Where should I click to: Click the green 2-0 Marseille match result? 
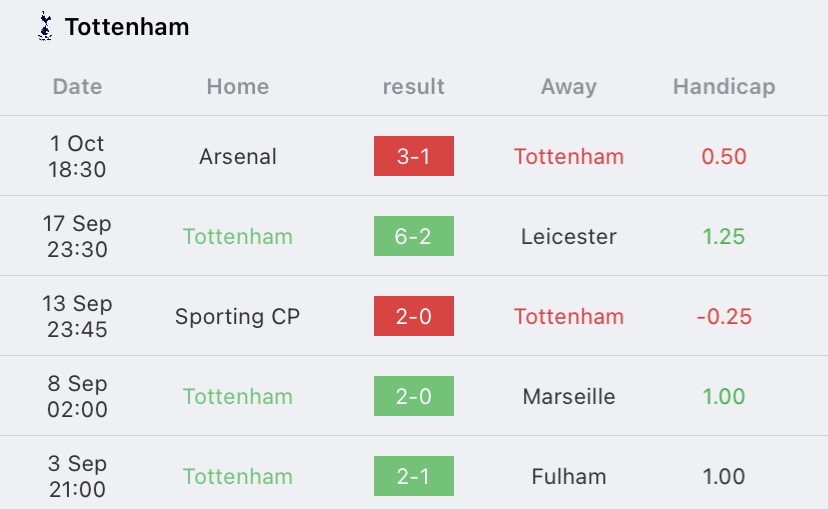413,396
